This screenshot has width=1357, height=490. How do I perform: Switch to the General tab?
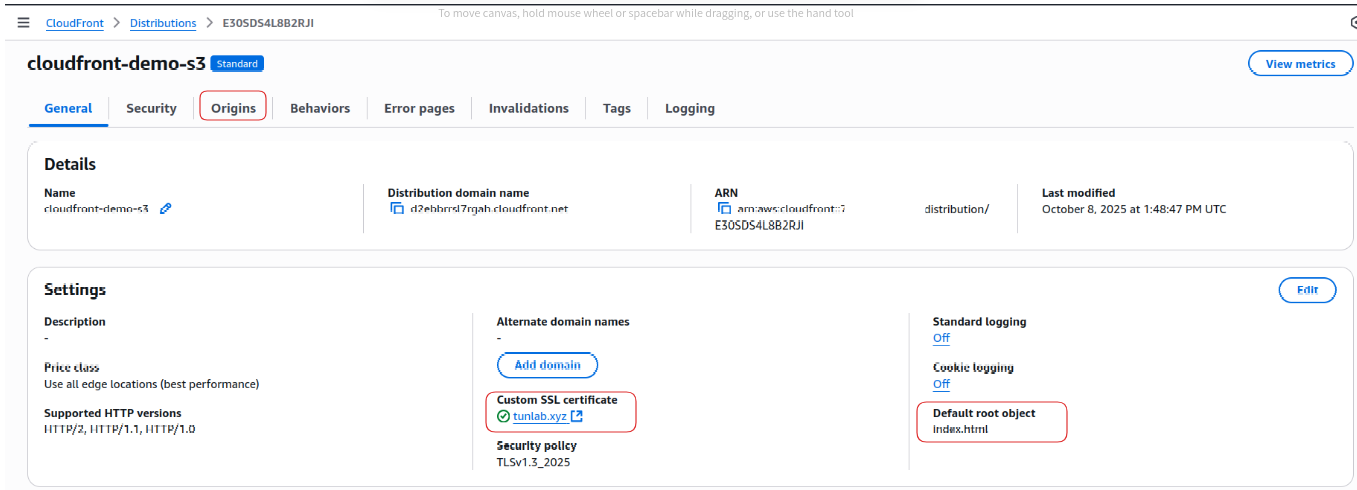coord(68,108)
